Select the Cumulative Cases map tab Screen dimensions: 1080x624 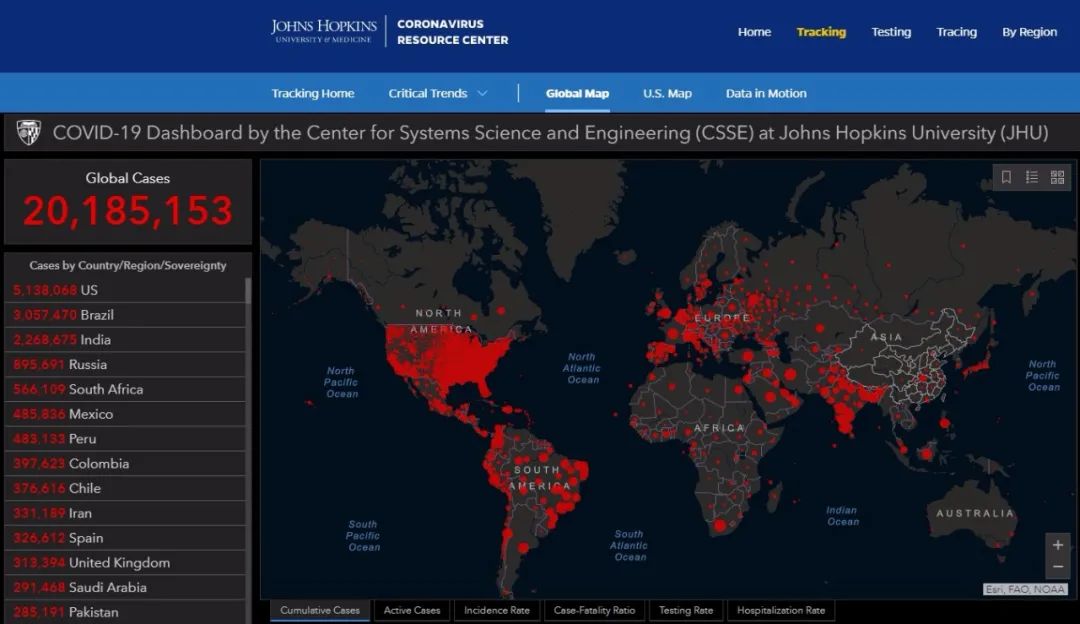tap(320, 610)
